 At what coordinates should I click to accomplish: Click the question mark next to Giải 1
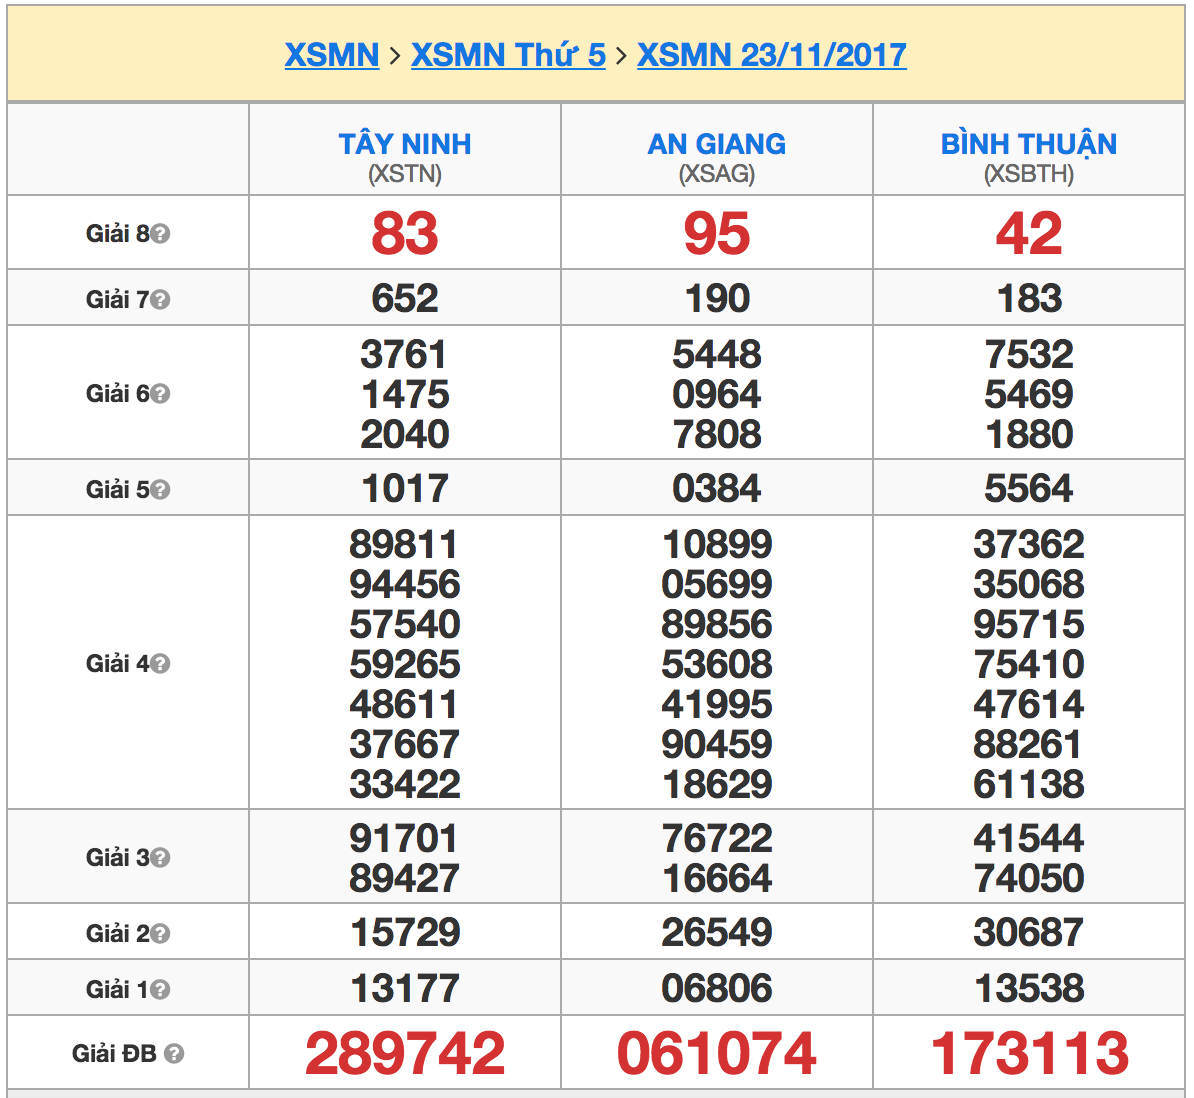pos(160,990)
